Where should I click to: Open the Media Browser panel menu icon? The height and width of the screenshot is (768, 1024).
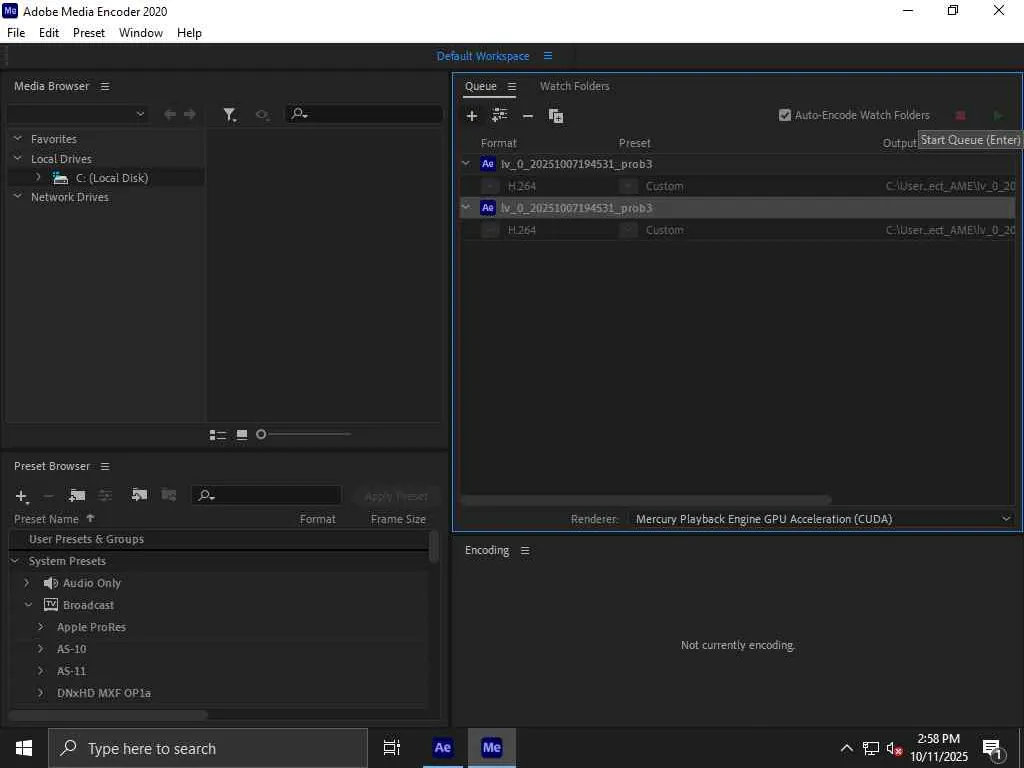[x=105, y=86]
